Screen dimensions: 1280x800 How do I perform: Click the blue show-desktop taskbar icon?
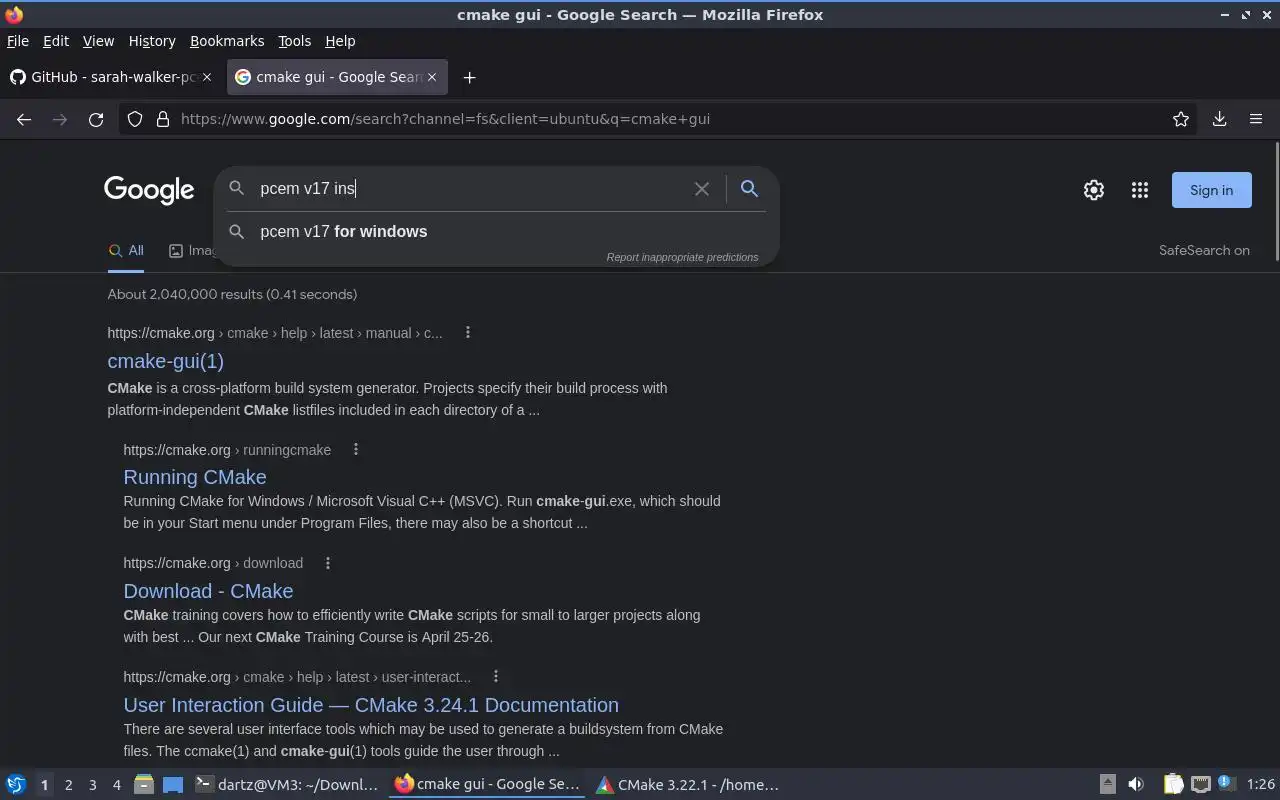[x=173, y=785]
